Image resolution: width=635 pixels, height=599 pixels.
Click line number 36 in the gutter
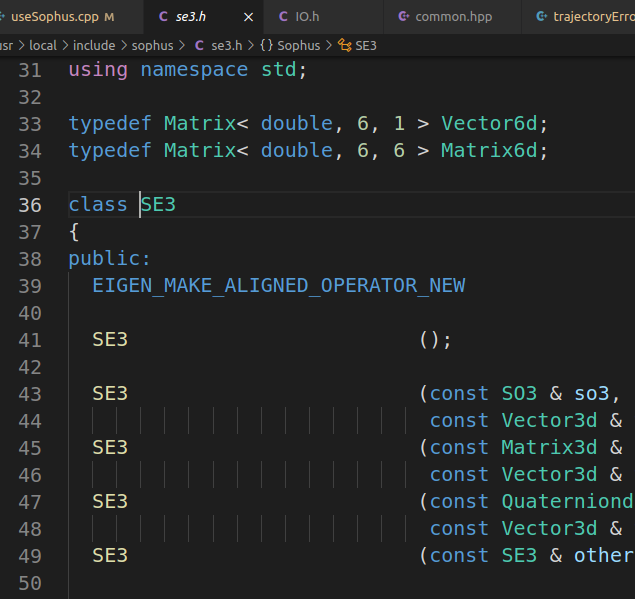(30, 205)
